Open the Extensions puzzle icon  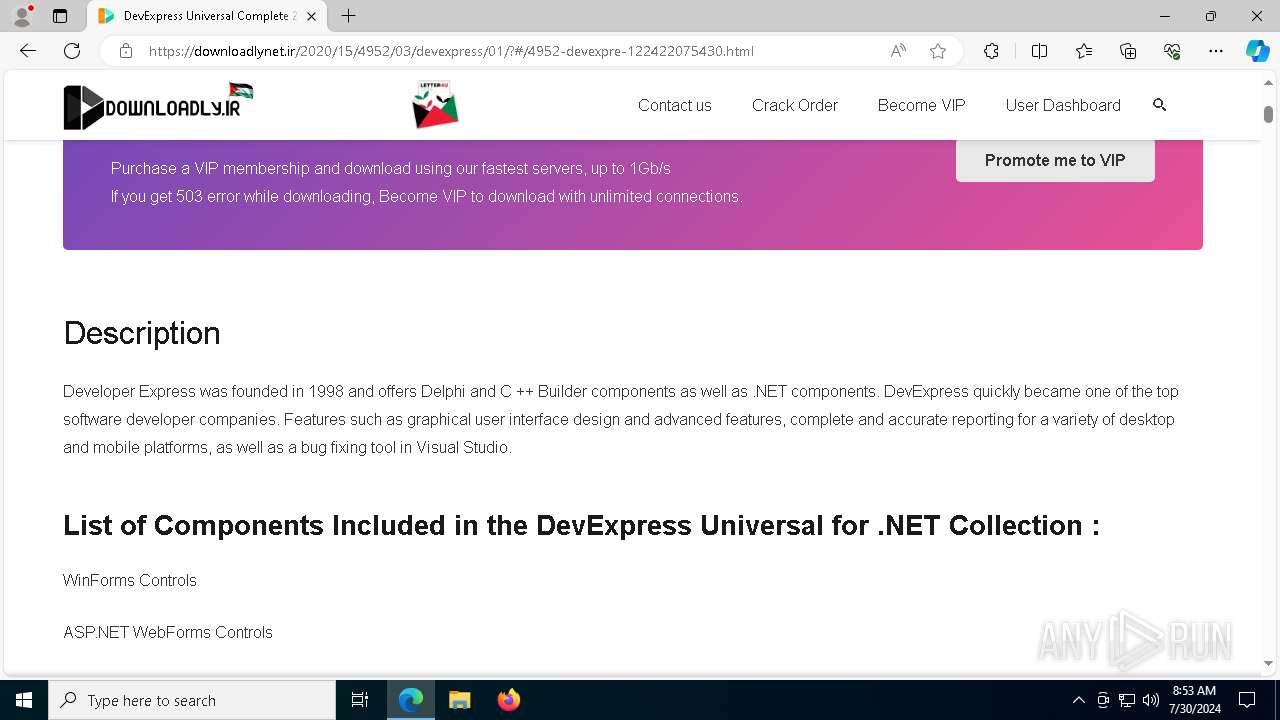[991, 51]
